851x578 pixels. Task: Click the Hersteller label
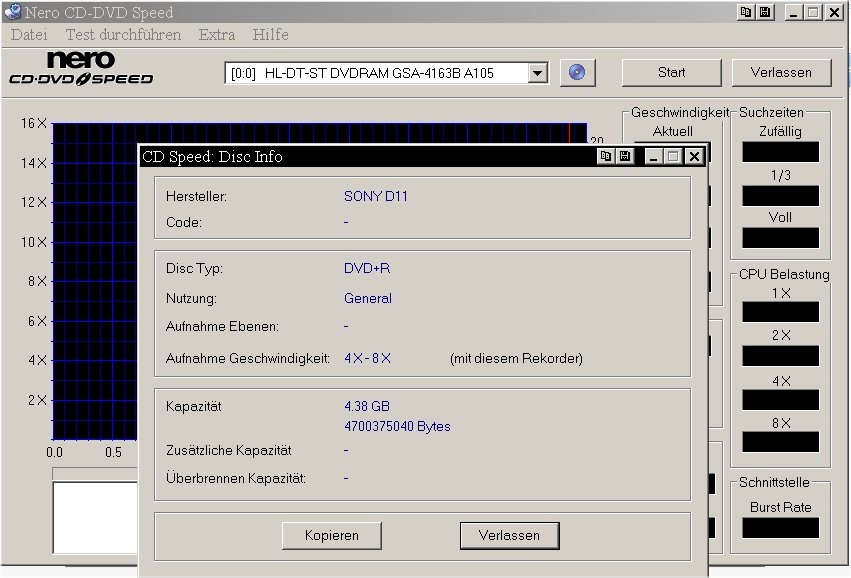(x=196, y=196)
